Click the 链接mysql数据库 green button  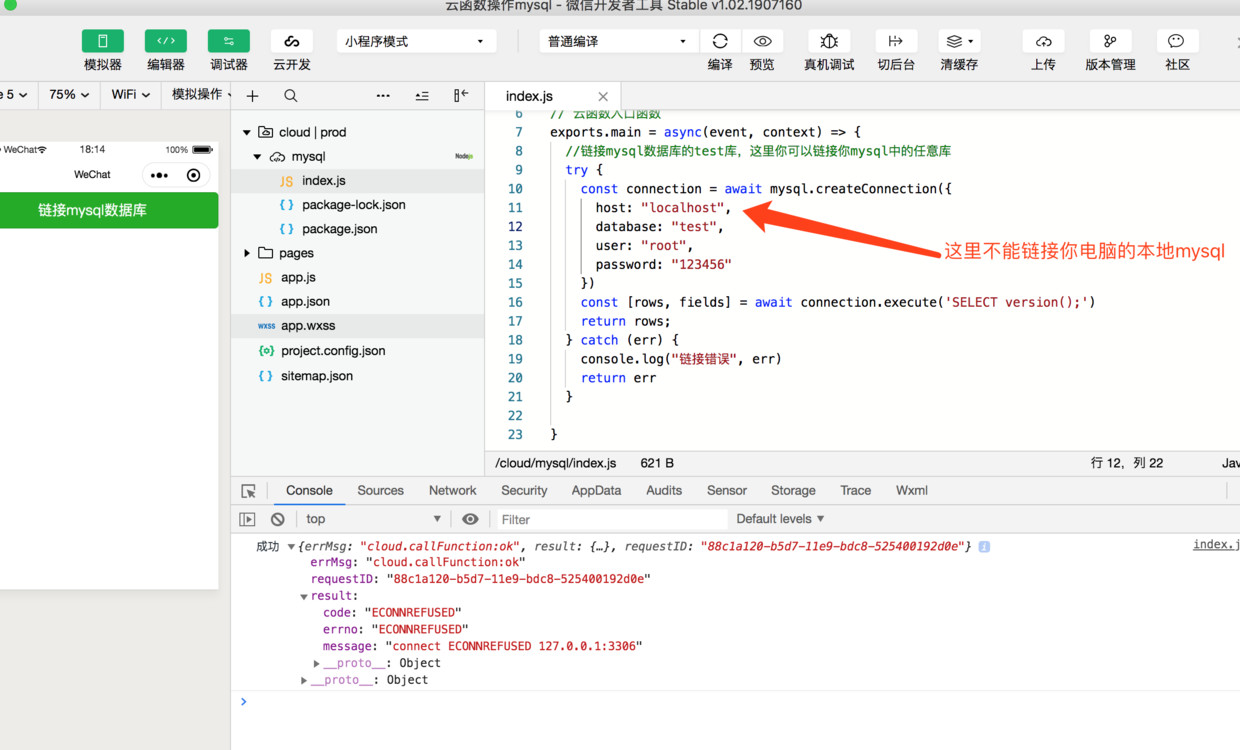pos(108,210)
